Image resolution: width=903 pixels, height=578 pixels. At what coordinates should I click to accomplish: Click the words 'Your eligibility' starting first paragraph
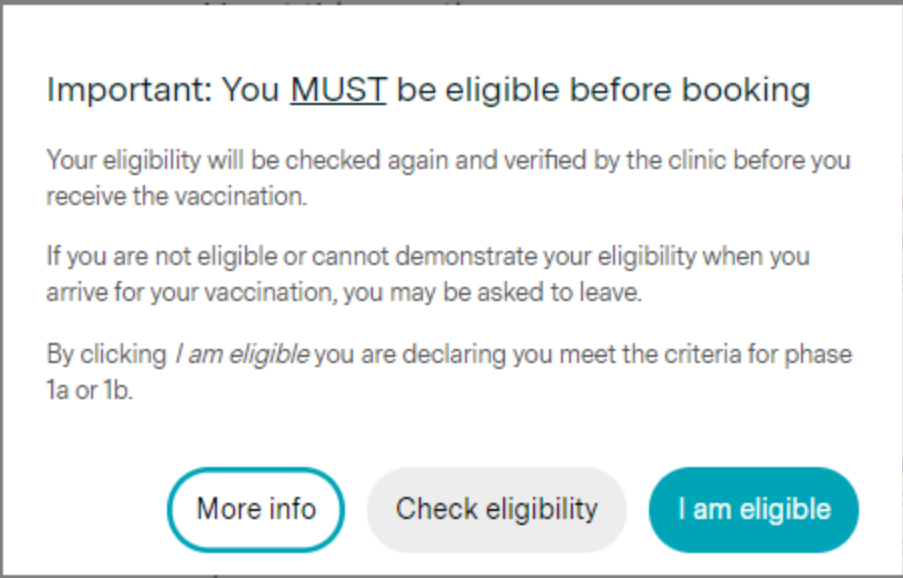tap(123, 160)
